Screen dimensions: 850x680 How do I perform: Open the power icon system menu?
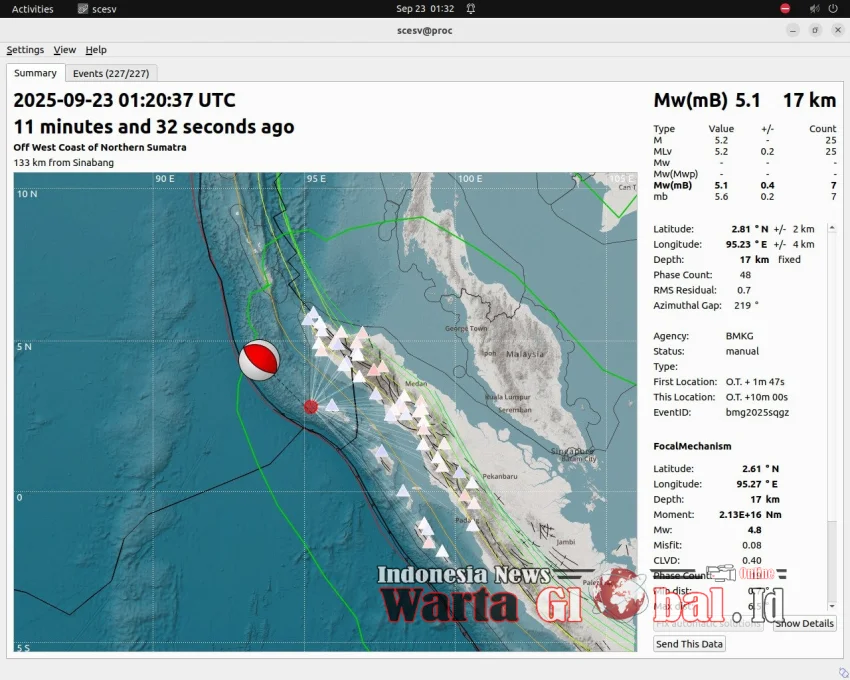(x=834, y=9)
